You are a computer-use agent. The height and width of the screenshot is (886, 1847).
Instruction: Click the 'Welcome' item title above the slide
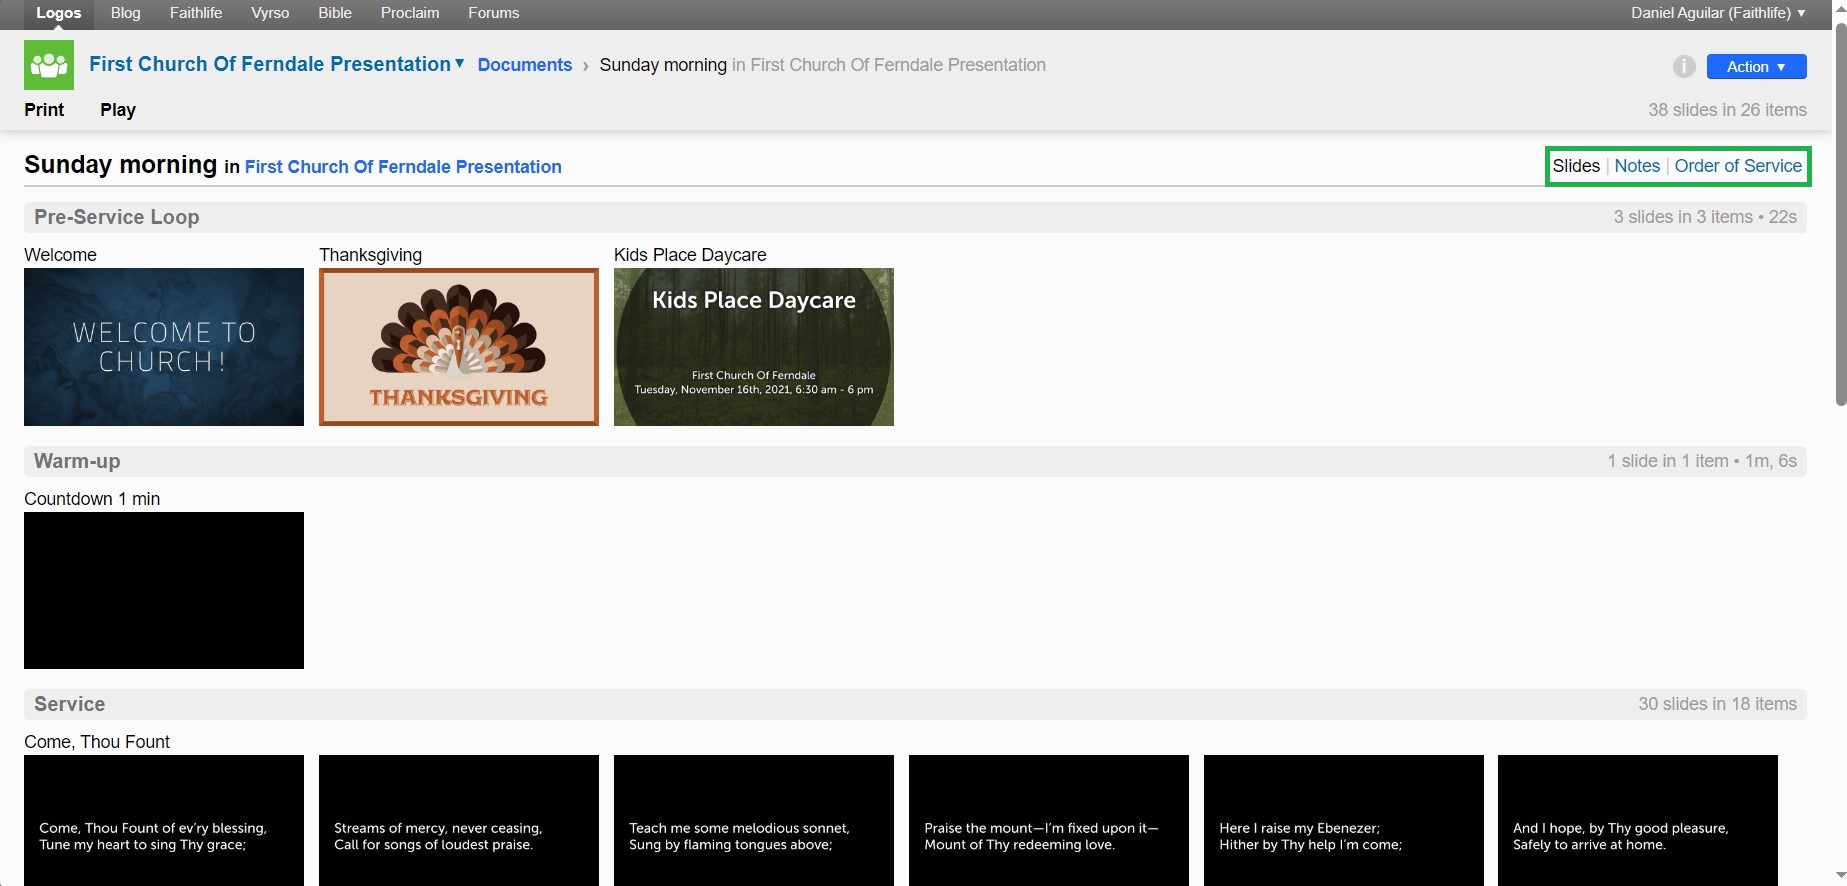pyautogui.click(x=60, y=255)
